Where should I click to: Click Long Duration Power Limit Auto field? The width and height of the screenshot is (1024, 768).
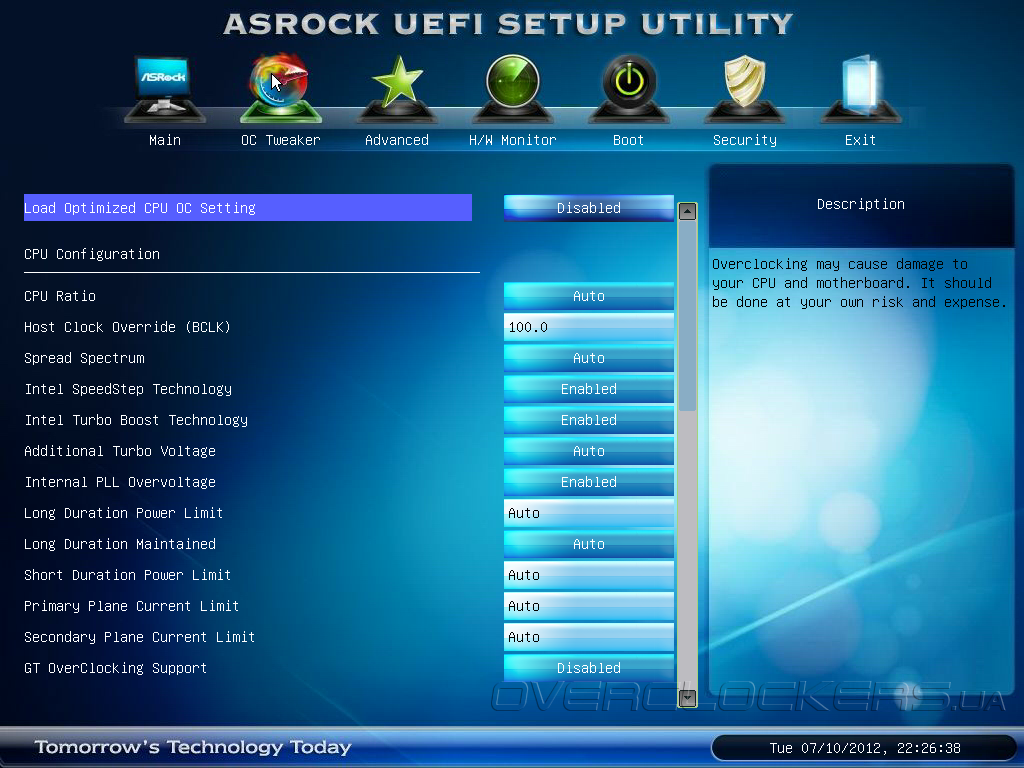point(588,513)
